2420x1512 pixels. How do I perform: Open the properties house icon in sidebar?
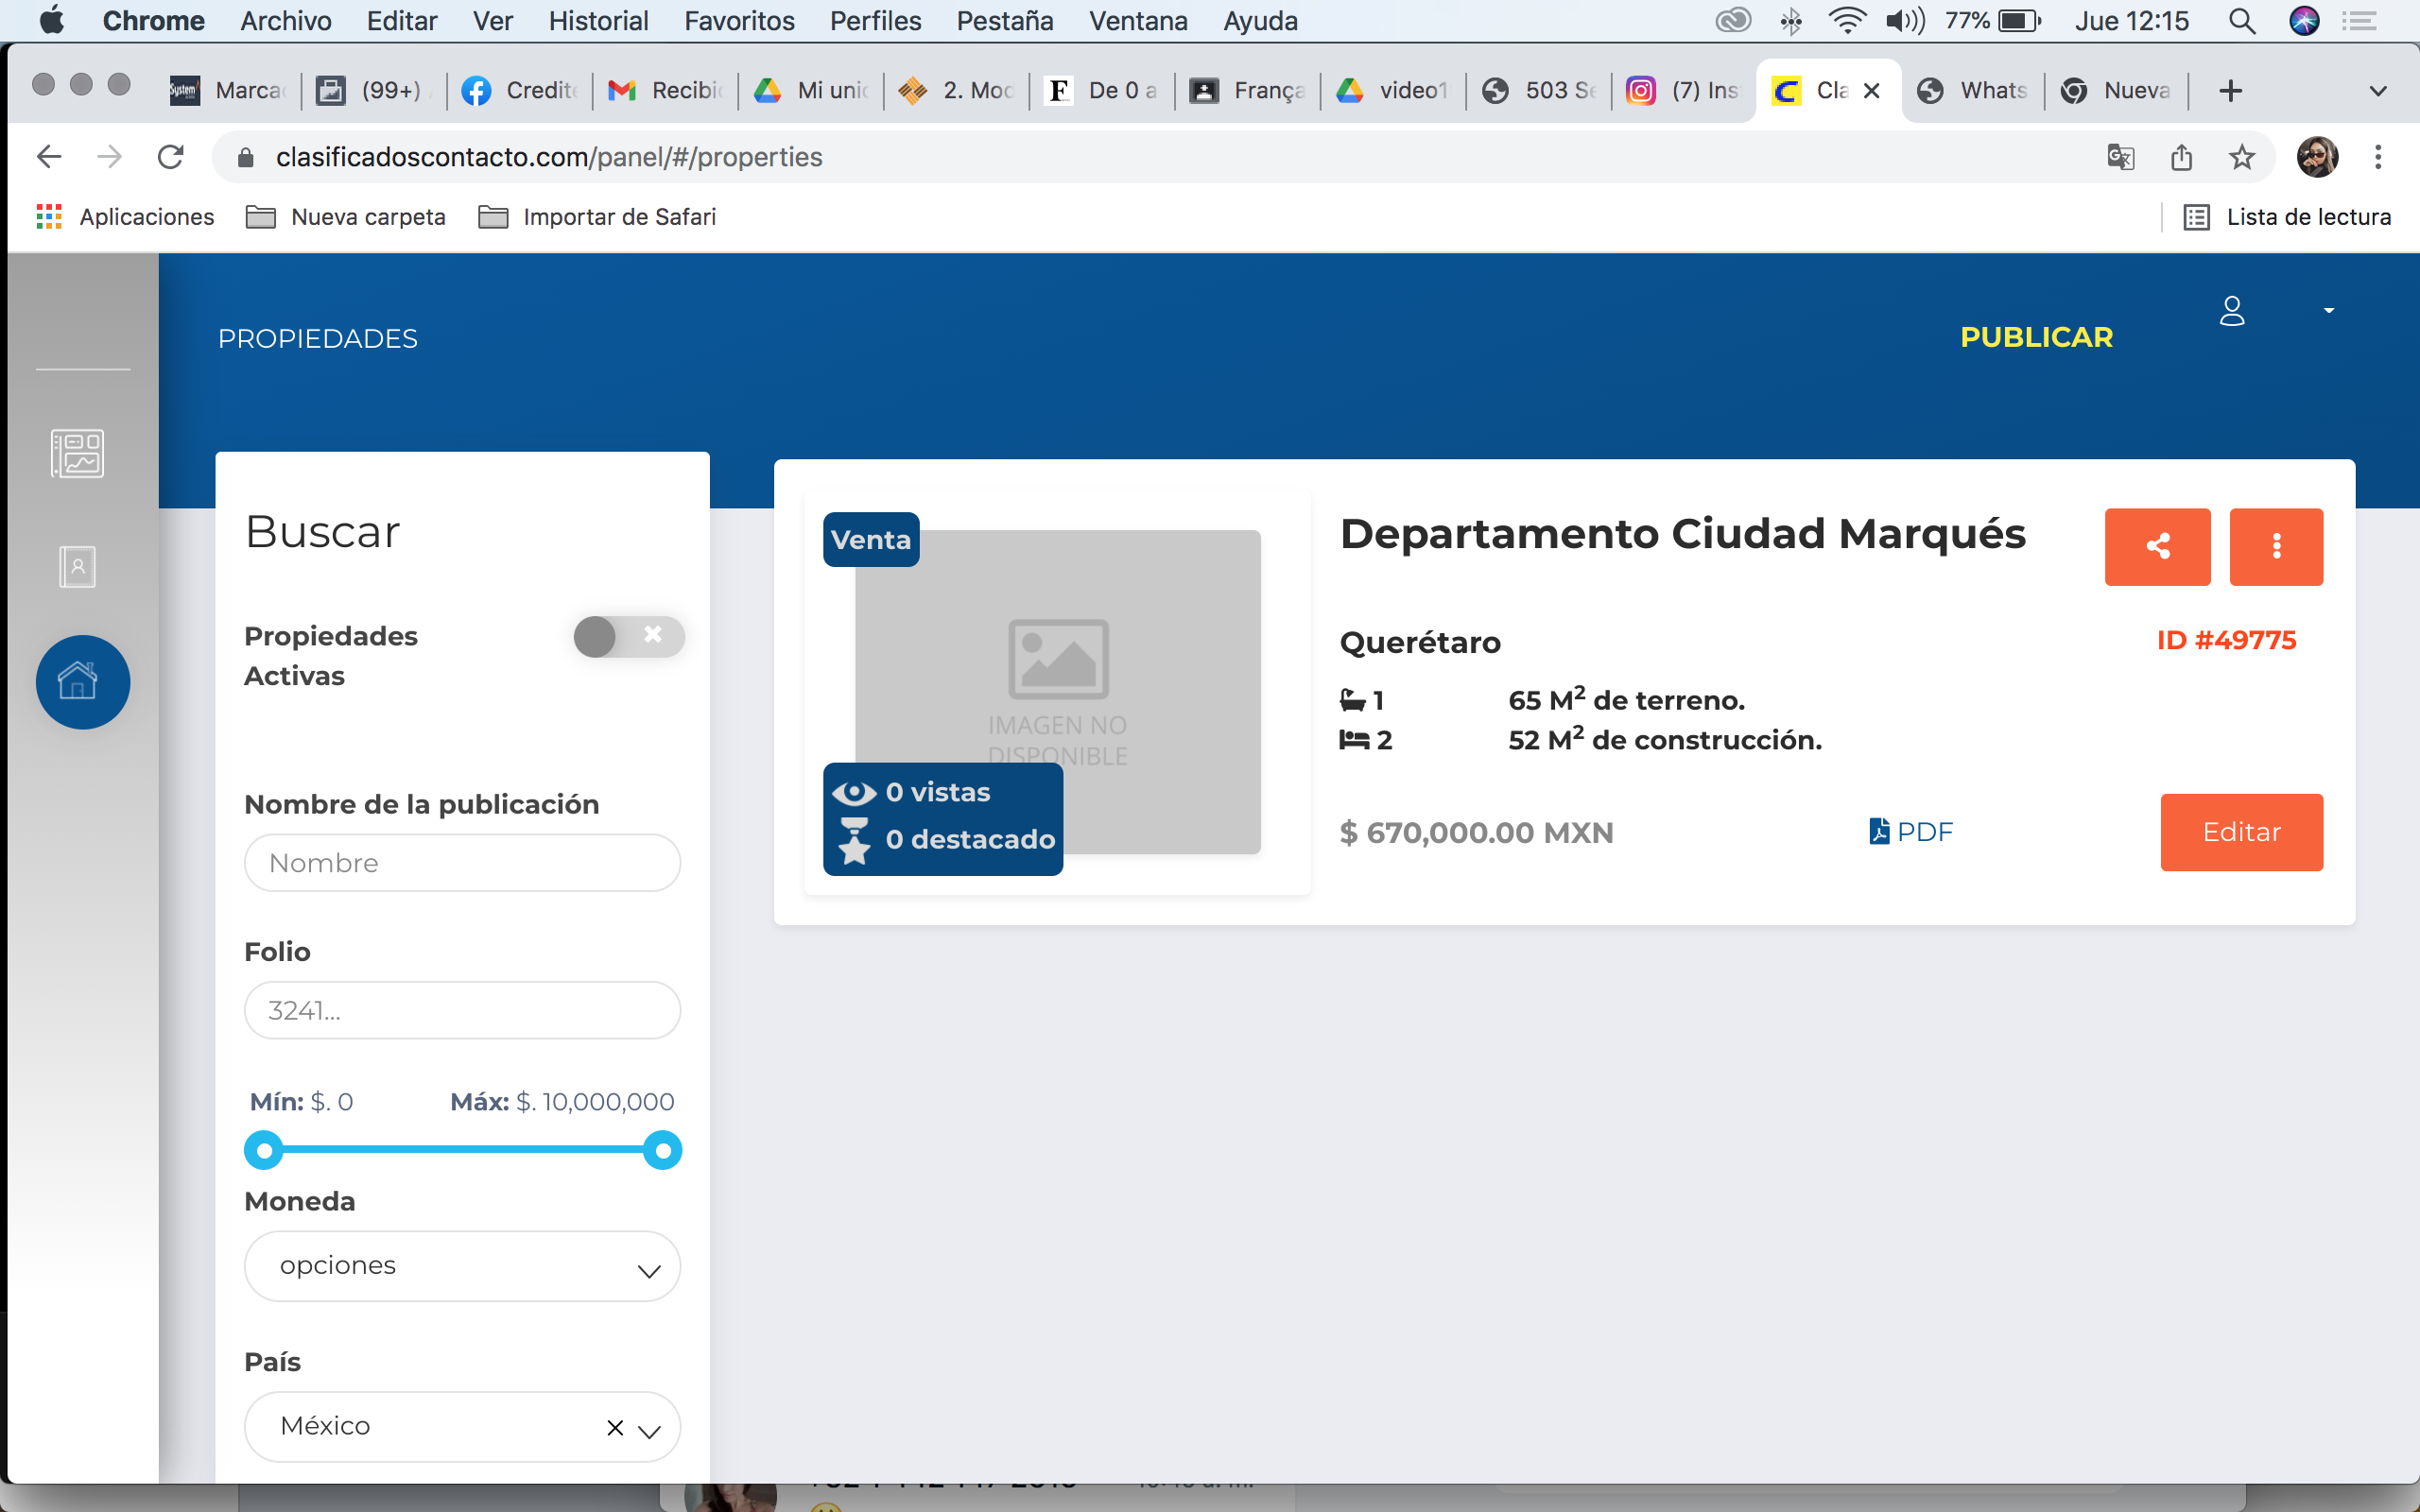click(x=82, y=682)
